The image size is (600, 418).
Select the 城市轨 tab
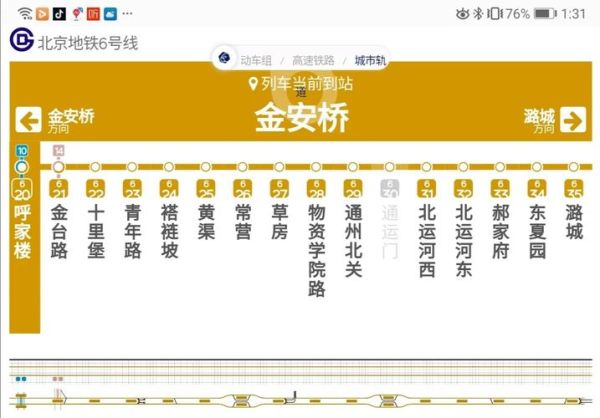tap(370, 60)
